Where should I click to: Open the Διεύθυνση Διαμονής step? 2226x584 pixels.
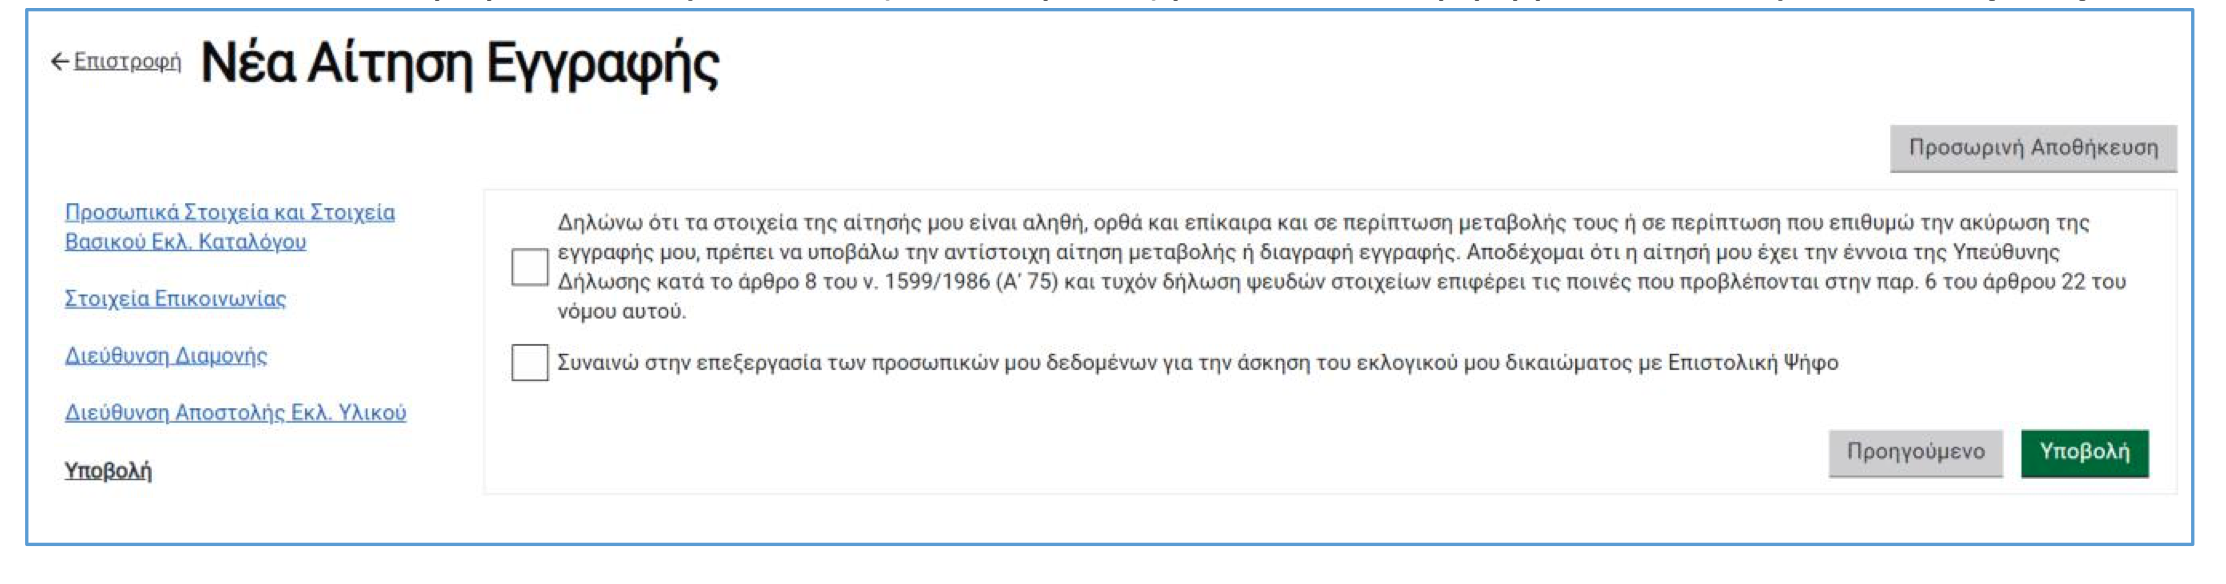point(166,355)
